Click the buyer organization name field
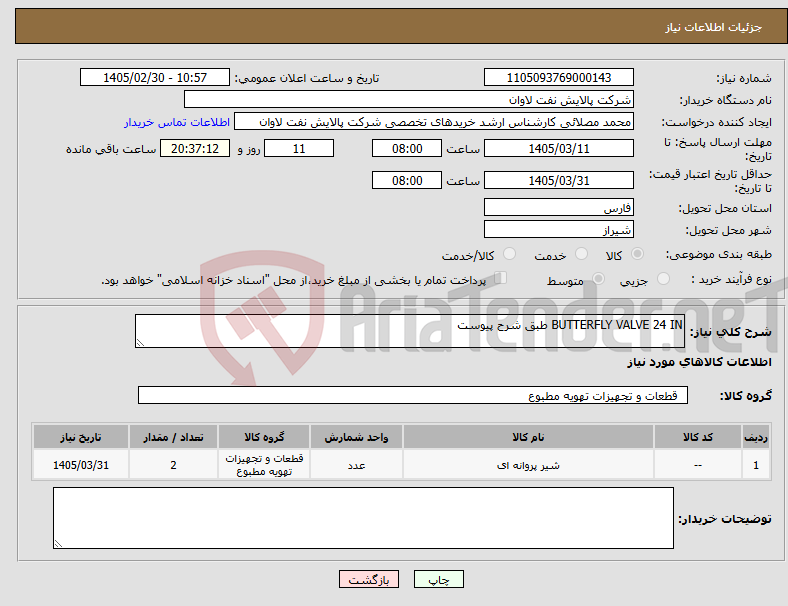788x606 pixels. (x=409, y=99)
